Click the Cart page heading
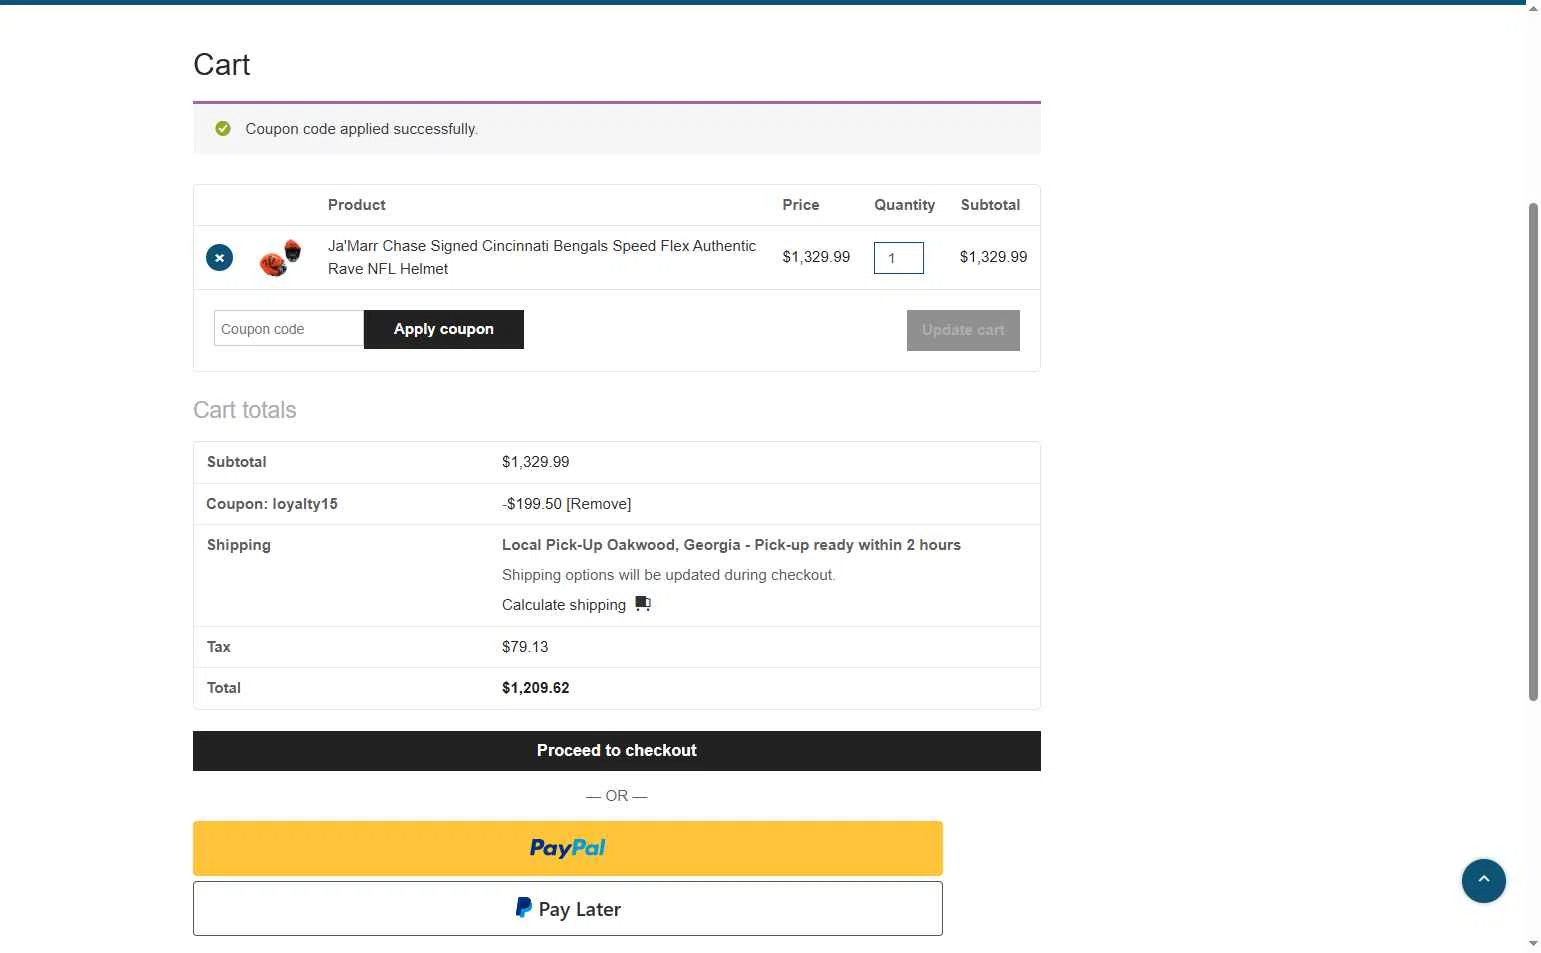This screenshot has width=1541, height=953. 222,65
